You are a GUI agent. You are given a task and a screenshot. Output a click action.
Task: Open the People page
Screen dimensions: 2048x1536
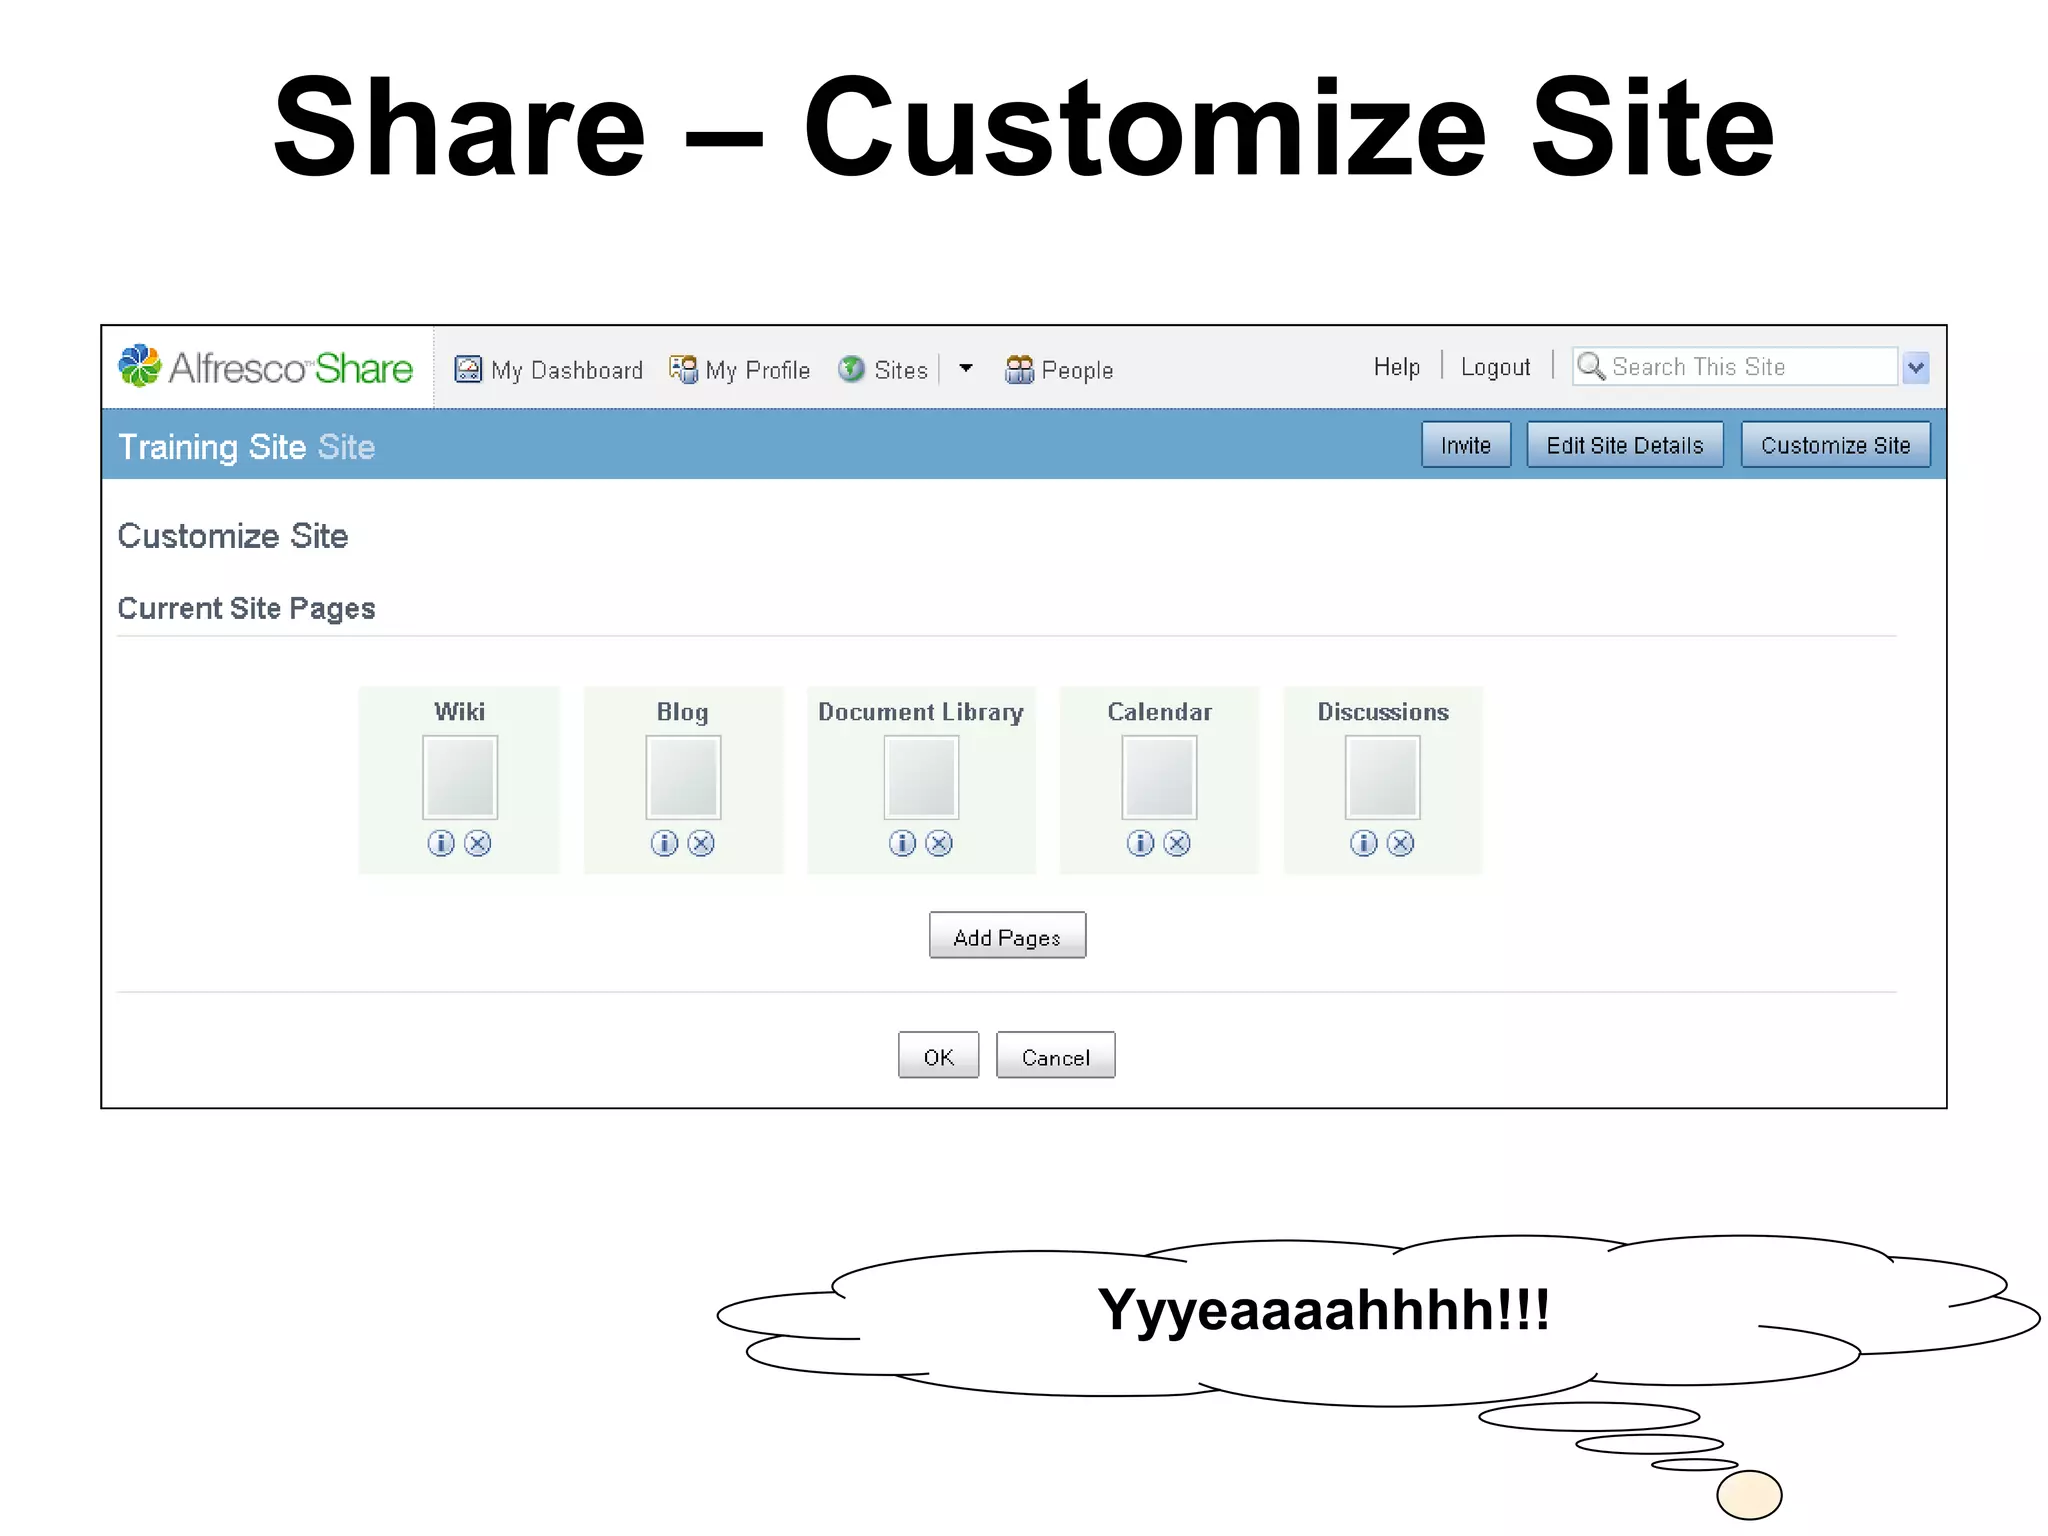1059,370
